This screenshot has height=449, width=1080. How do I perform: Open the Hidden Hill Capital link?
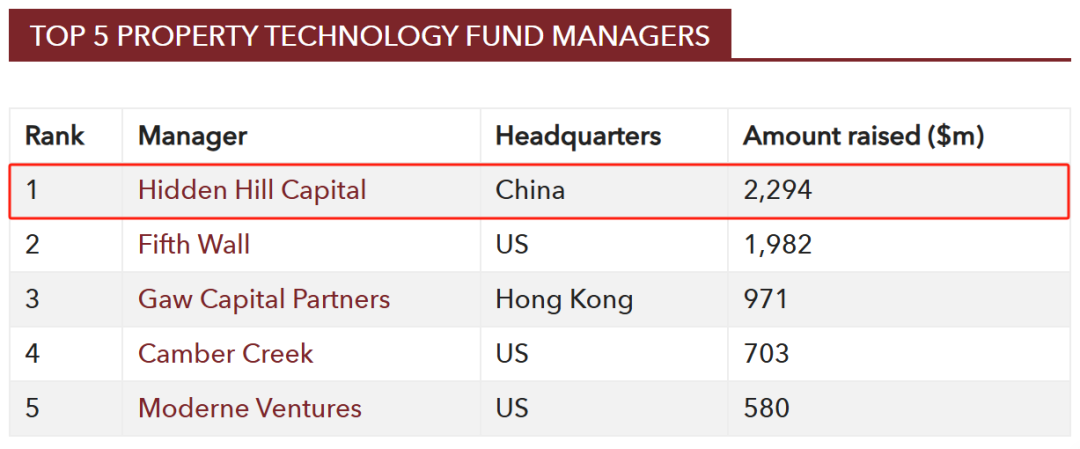pos(252,190)
